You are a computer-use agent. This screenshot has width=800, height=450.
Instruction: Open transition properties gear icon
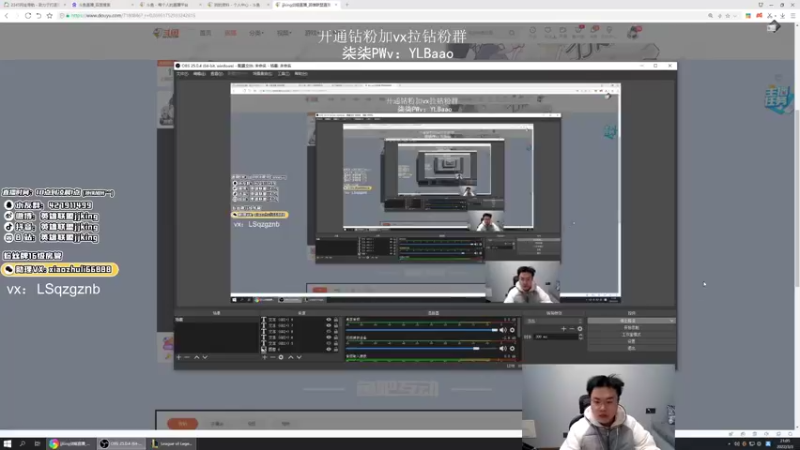point(580,329)
